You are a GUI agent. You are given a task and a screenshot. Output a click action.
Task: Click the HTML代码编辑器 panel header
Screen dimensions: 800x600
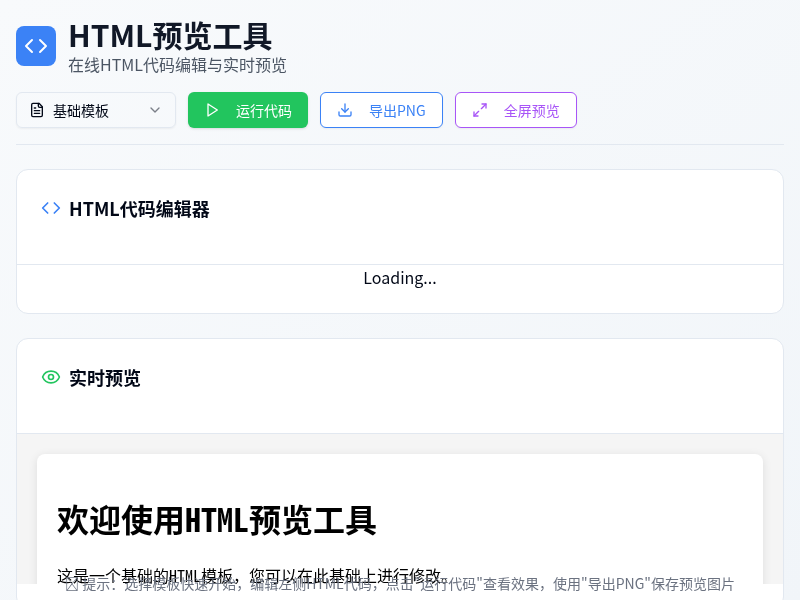click(x=140, y=209)
